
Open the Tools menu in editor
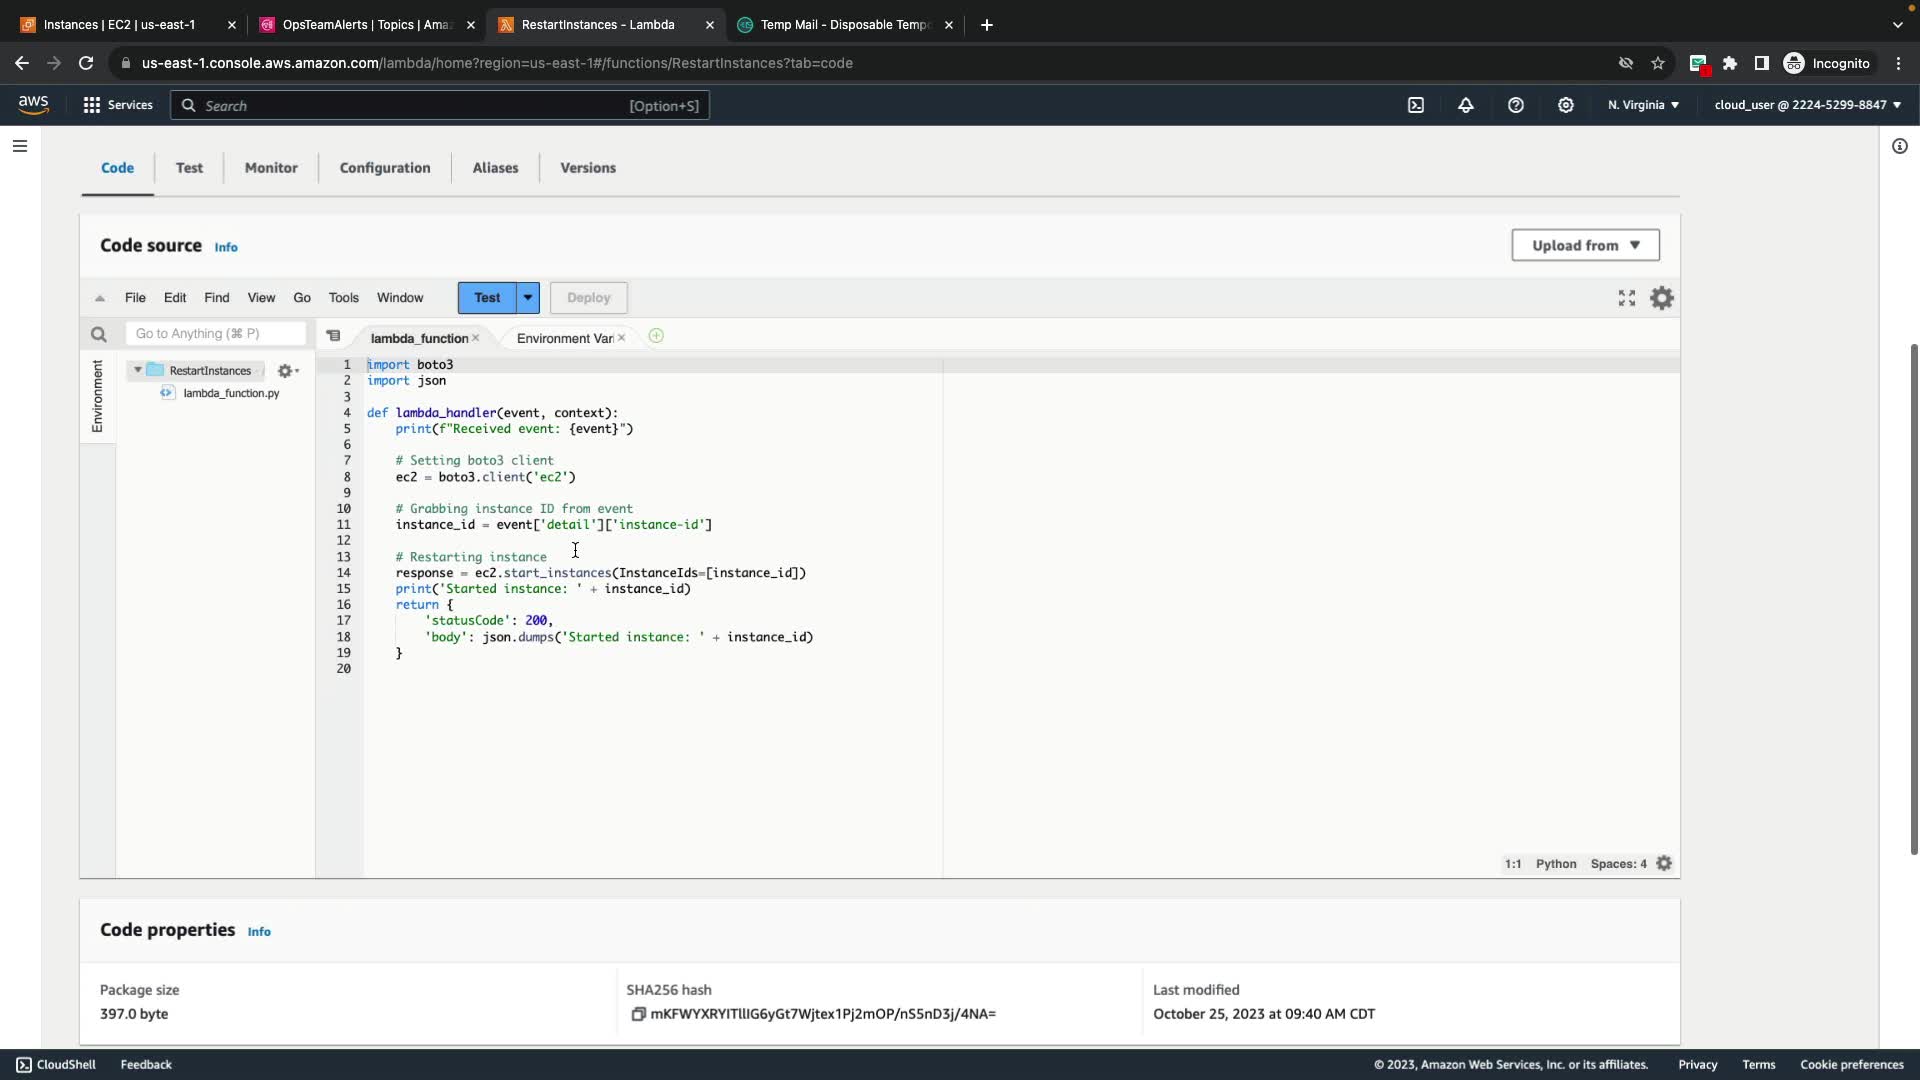[343, 298]
